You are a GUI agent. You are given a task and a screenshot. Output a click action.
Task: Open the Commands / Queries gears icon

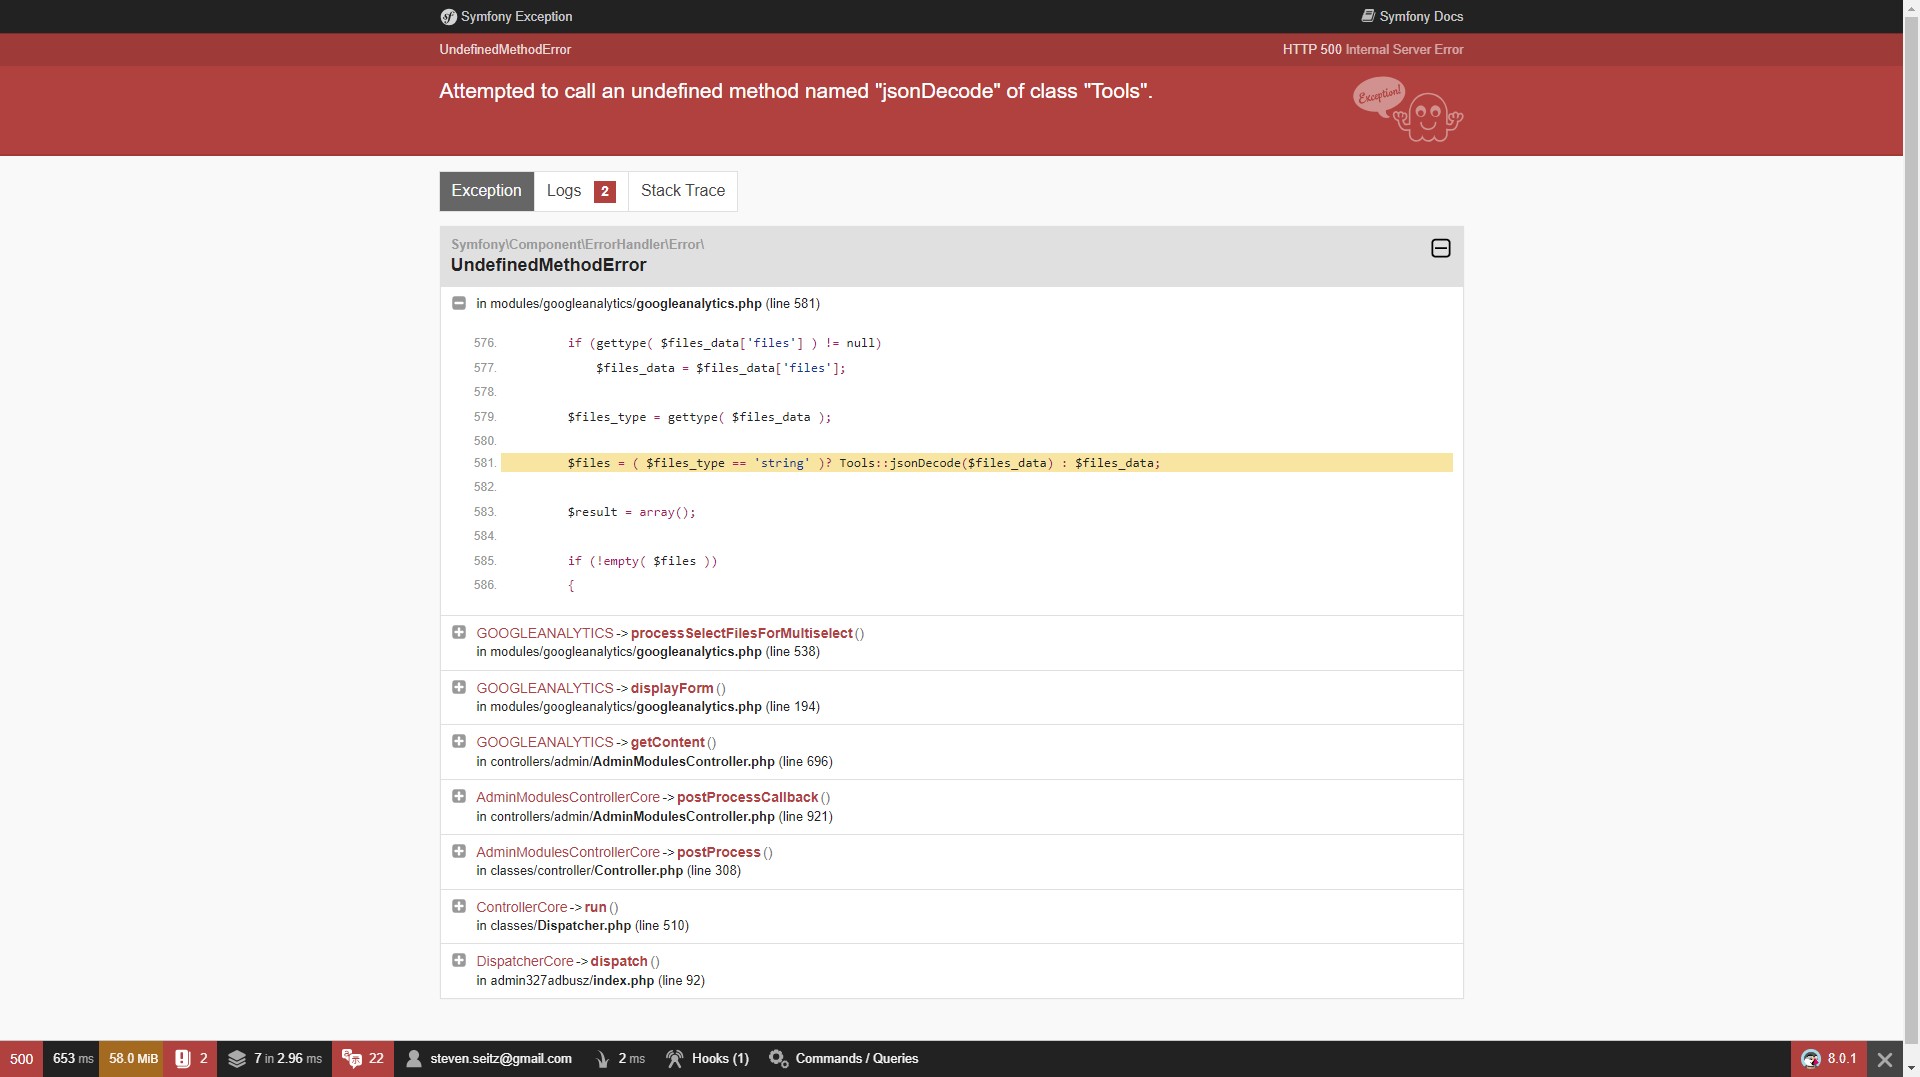point(778,1059)
